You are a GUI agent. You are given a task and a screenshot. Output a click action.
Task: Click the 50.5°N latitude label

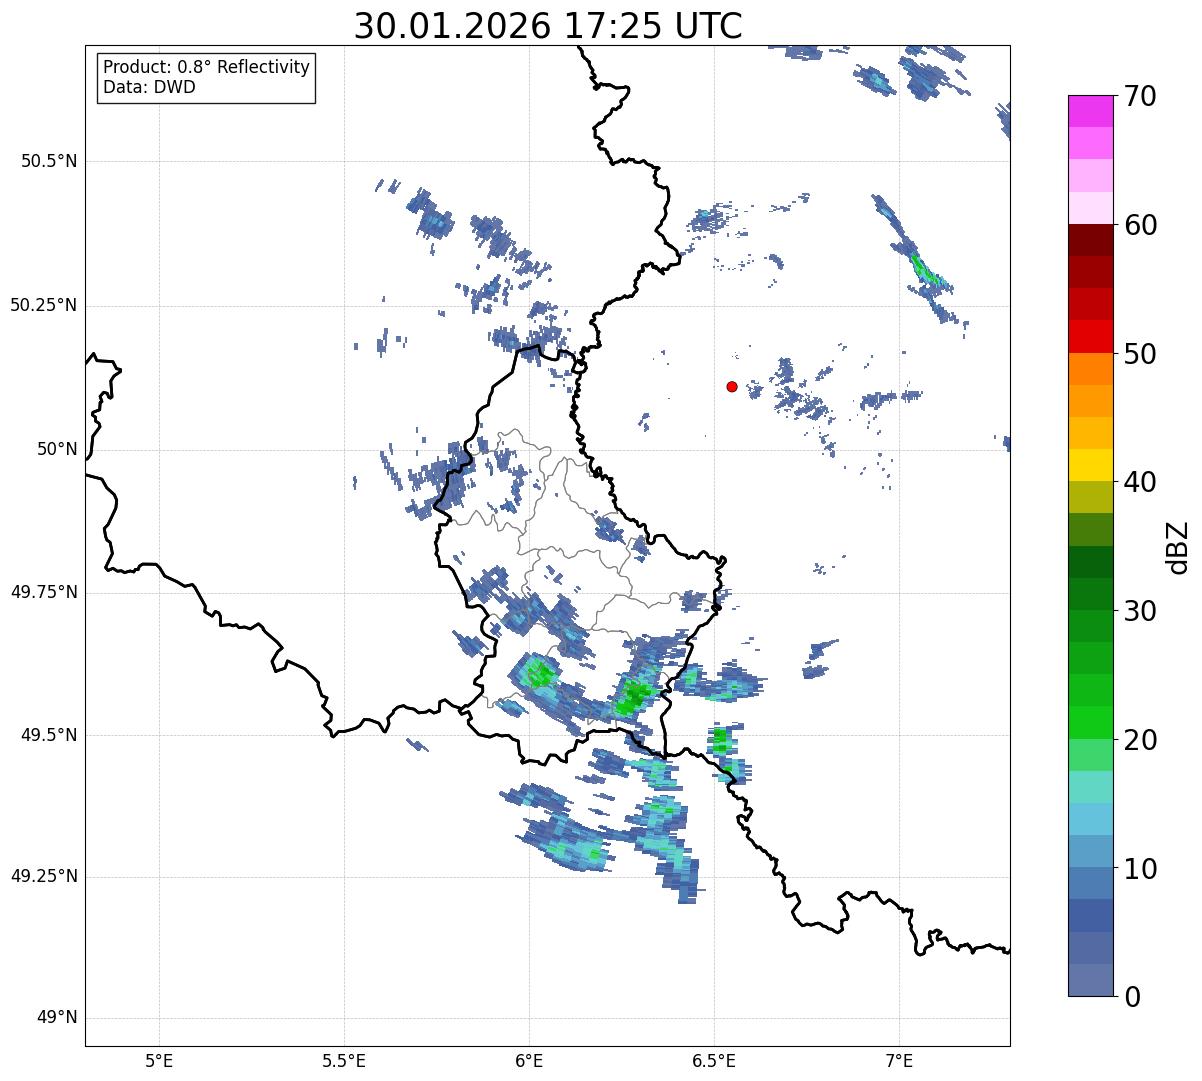click(x=49, y=161)
